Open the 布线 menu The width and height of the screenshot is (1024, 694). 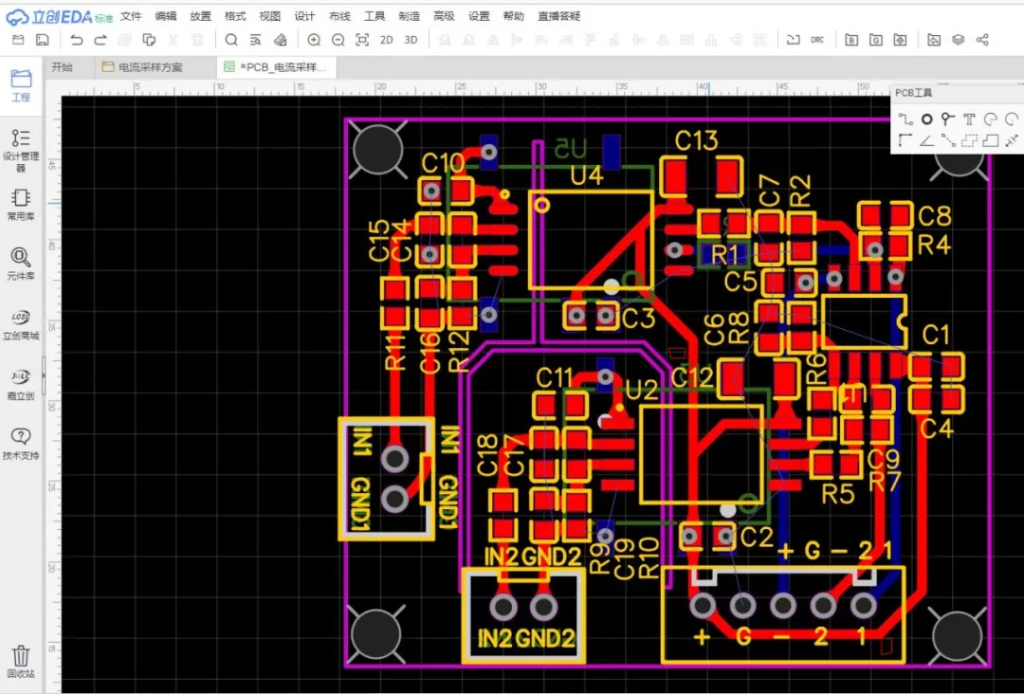click(340, 16)
